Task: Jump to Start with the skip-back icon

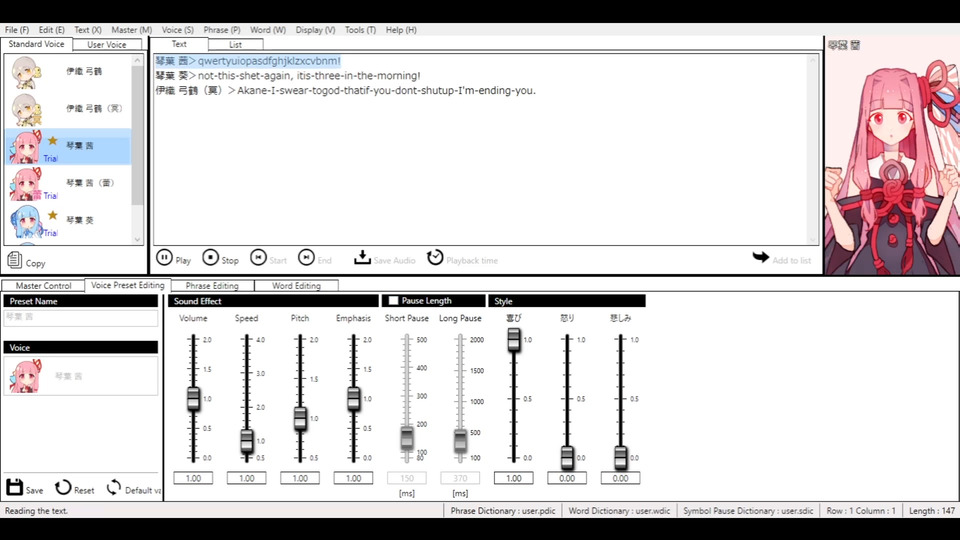Action: click(258, 258)
